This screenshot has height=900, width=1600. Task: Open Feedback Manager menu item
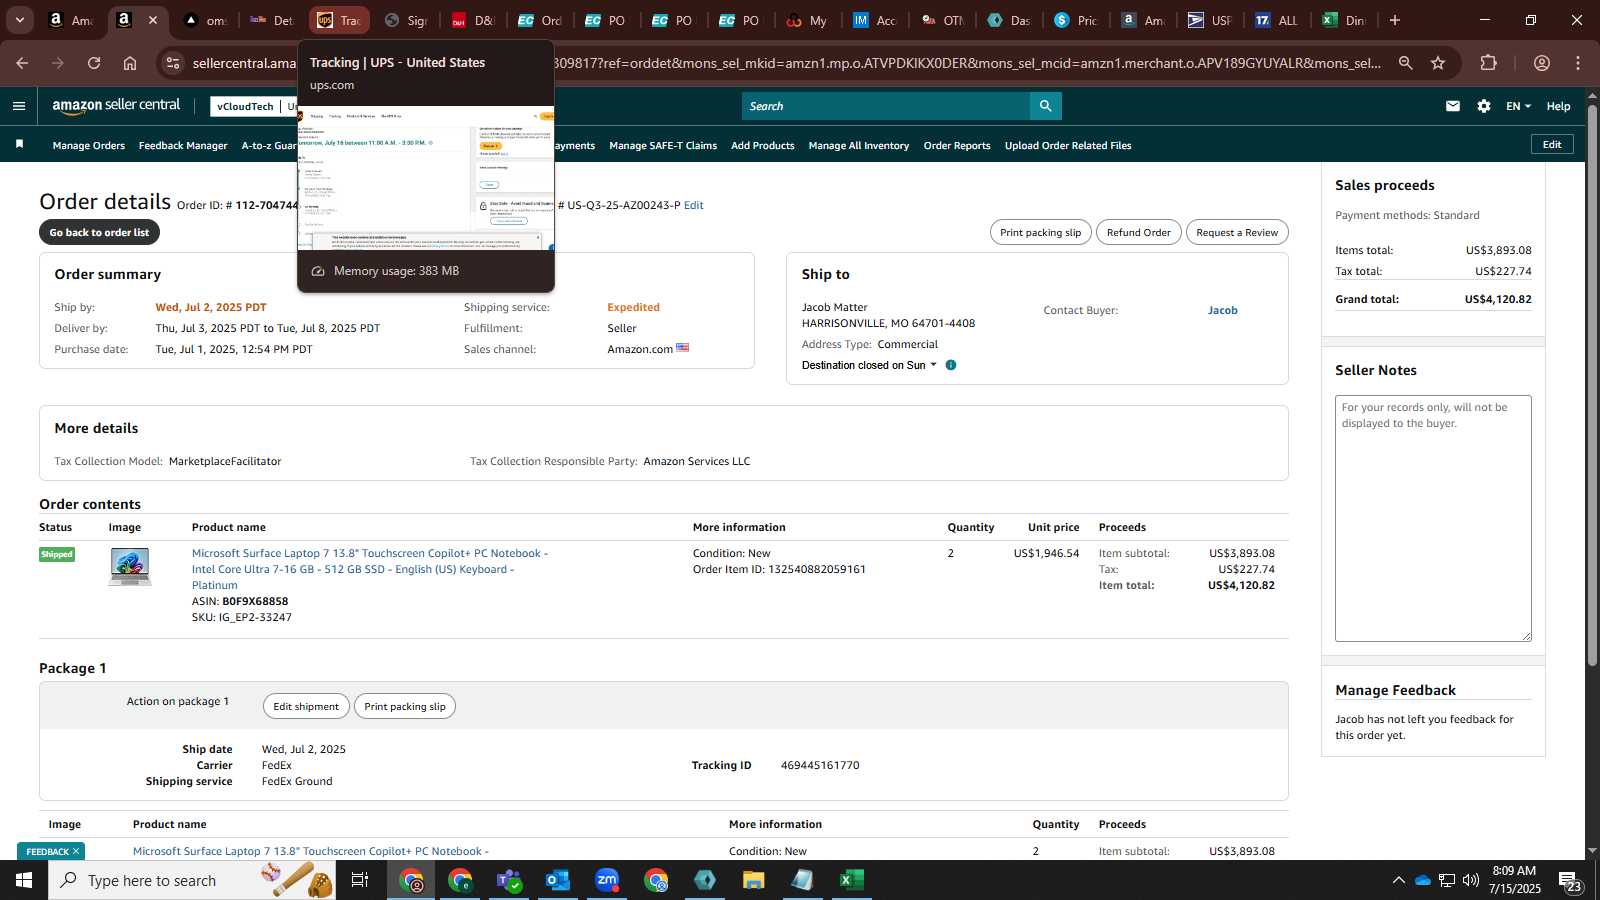pyautogui.click(x=183, y=145)
